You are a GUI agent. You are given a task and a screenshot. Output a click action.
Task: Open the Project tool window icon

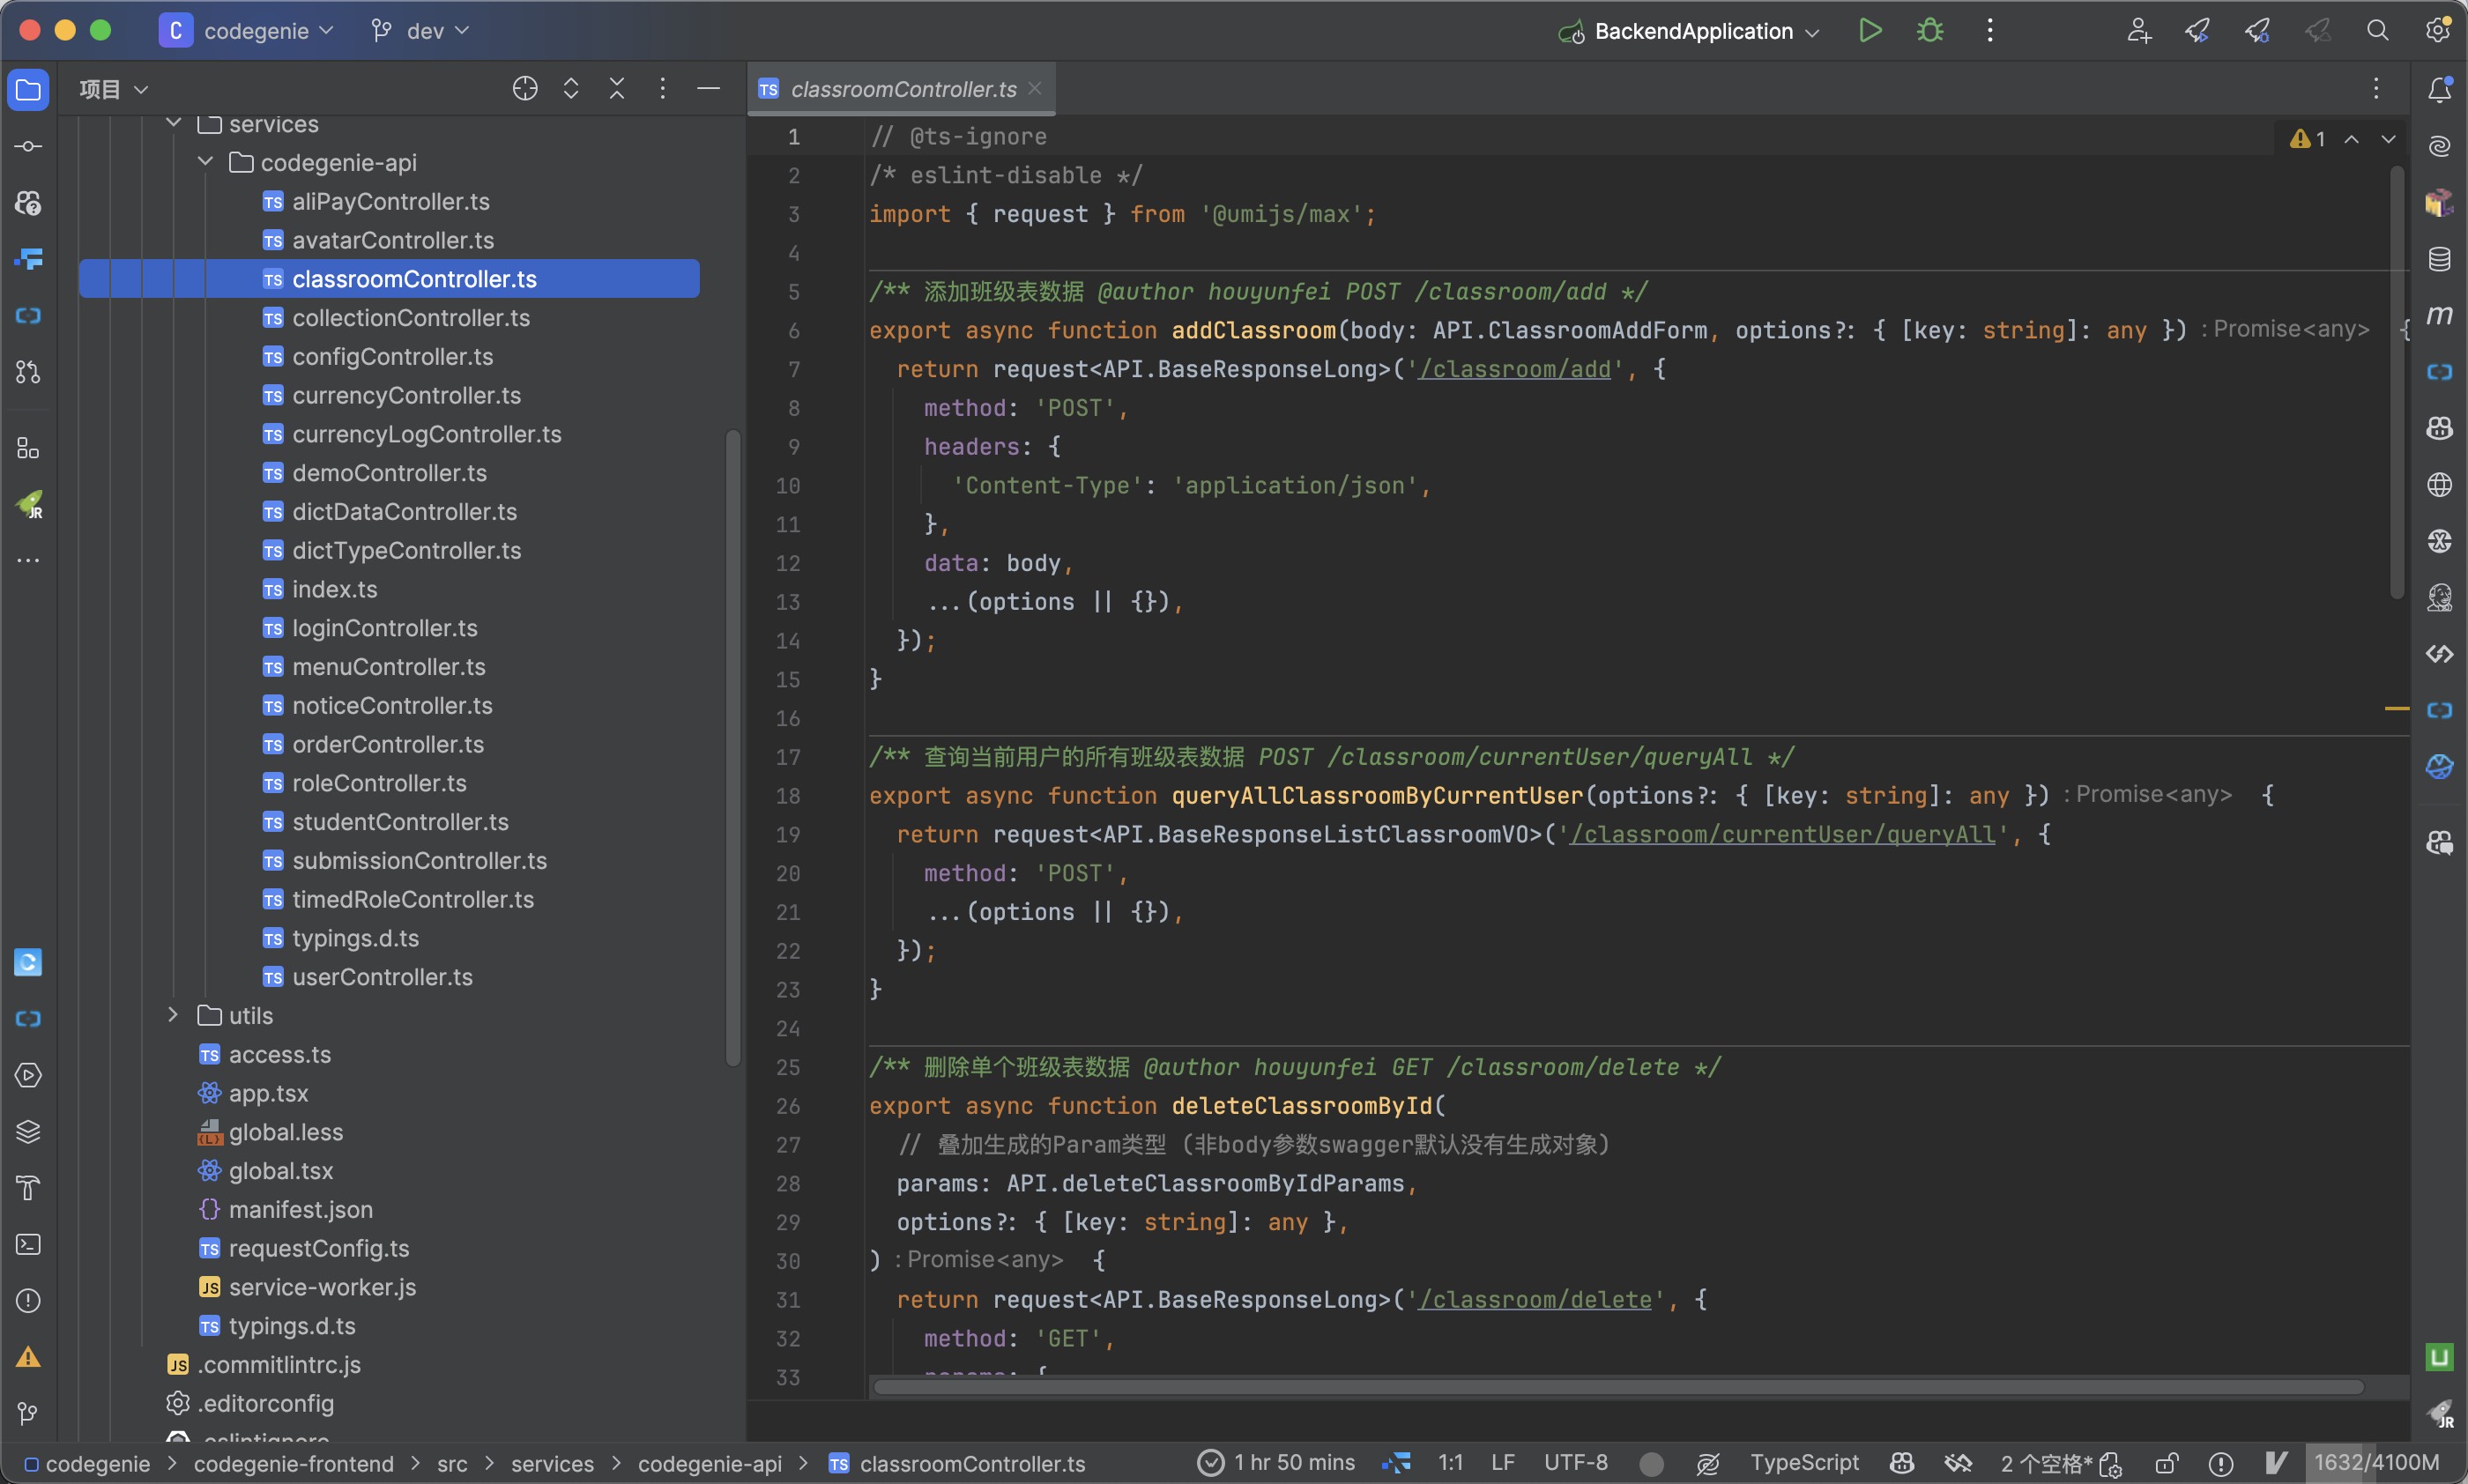point(28,90)
